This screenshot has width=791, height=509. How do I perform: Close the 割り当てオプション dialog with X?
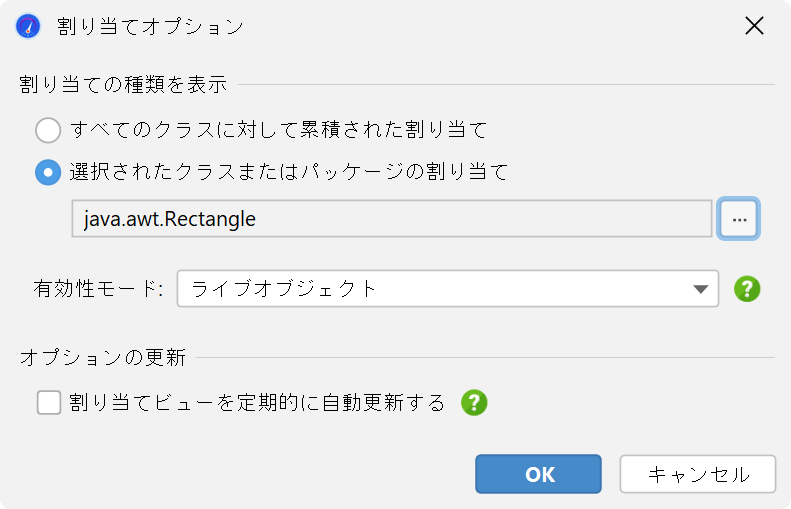754,26
